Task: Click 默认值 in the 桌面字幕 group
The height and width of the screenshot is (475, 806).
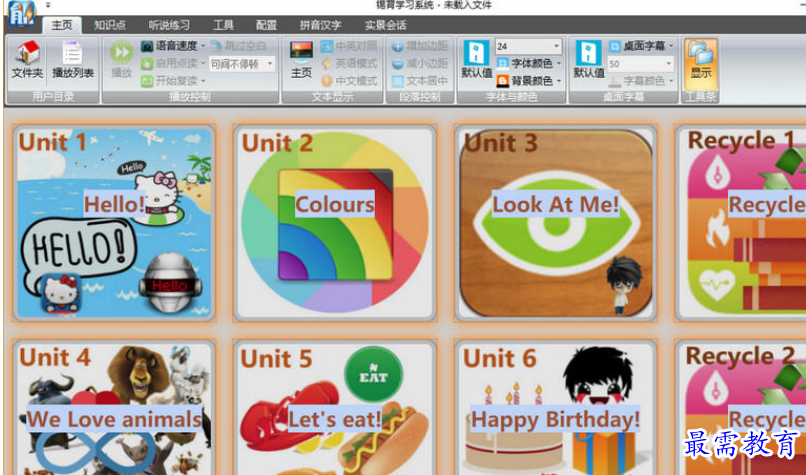Action: [589, 60]
